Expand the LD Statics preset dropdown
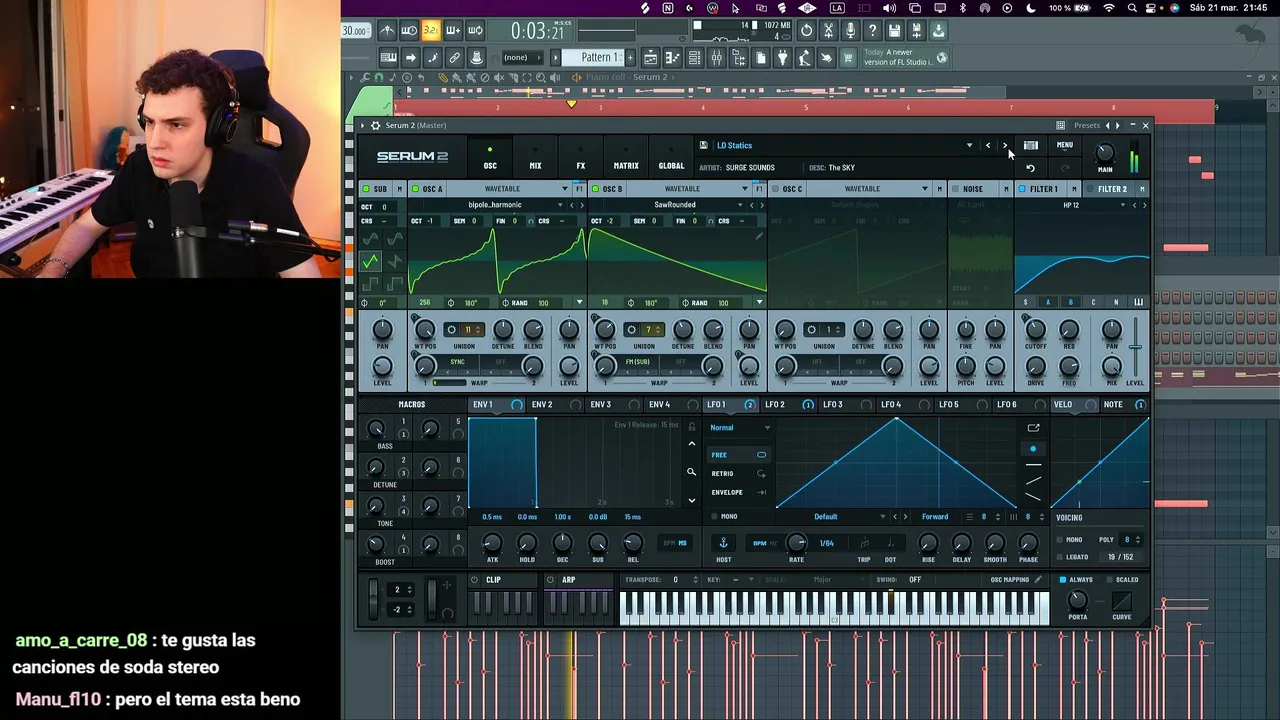Image resolution: width=1280 pixels, height=720 pixels. pyautogui.click(x=968, y=146)
